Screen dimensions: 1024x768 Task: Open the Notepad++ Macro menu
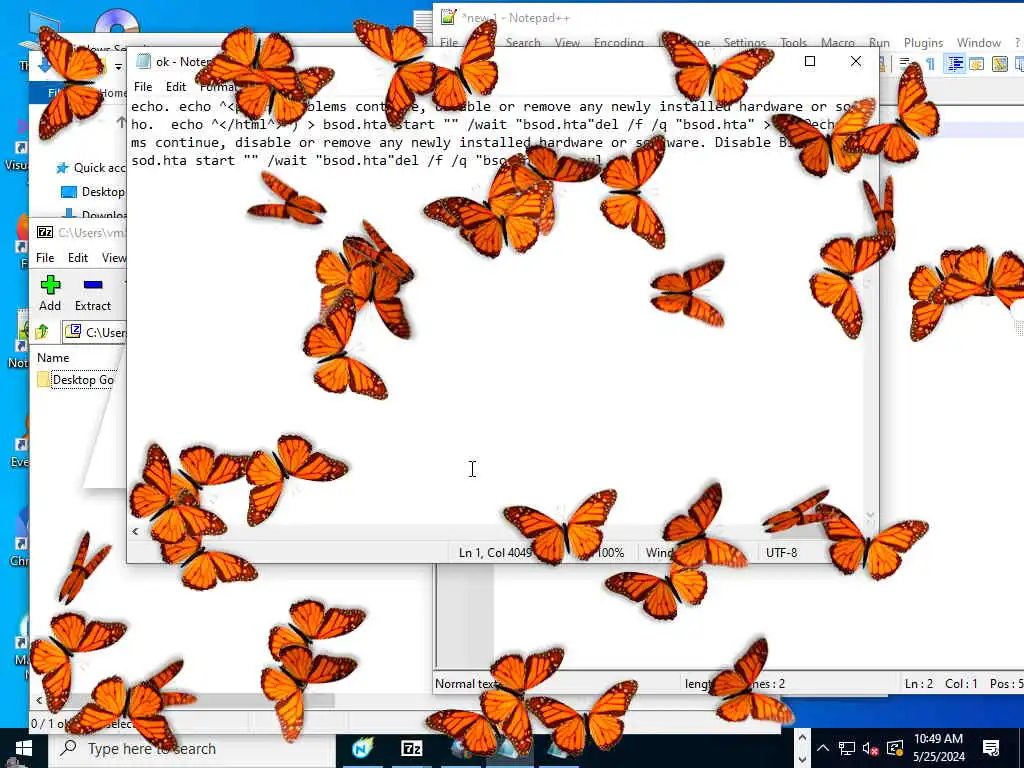point(838,42)
